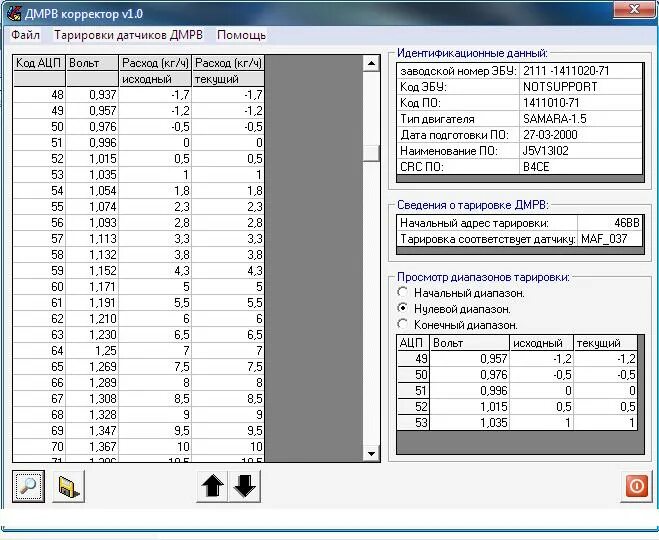Click voltage cell 1,25

(92, 350)
